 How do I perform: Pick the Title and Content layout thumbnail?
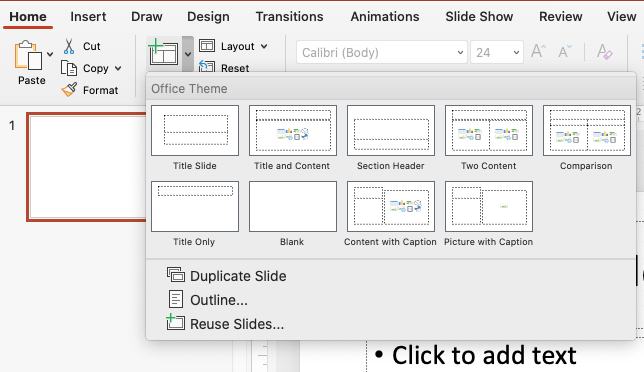click(293, 131)
